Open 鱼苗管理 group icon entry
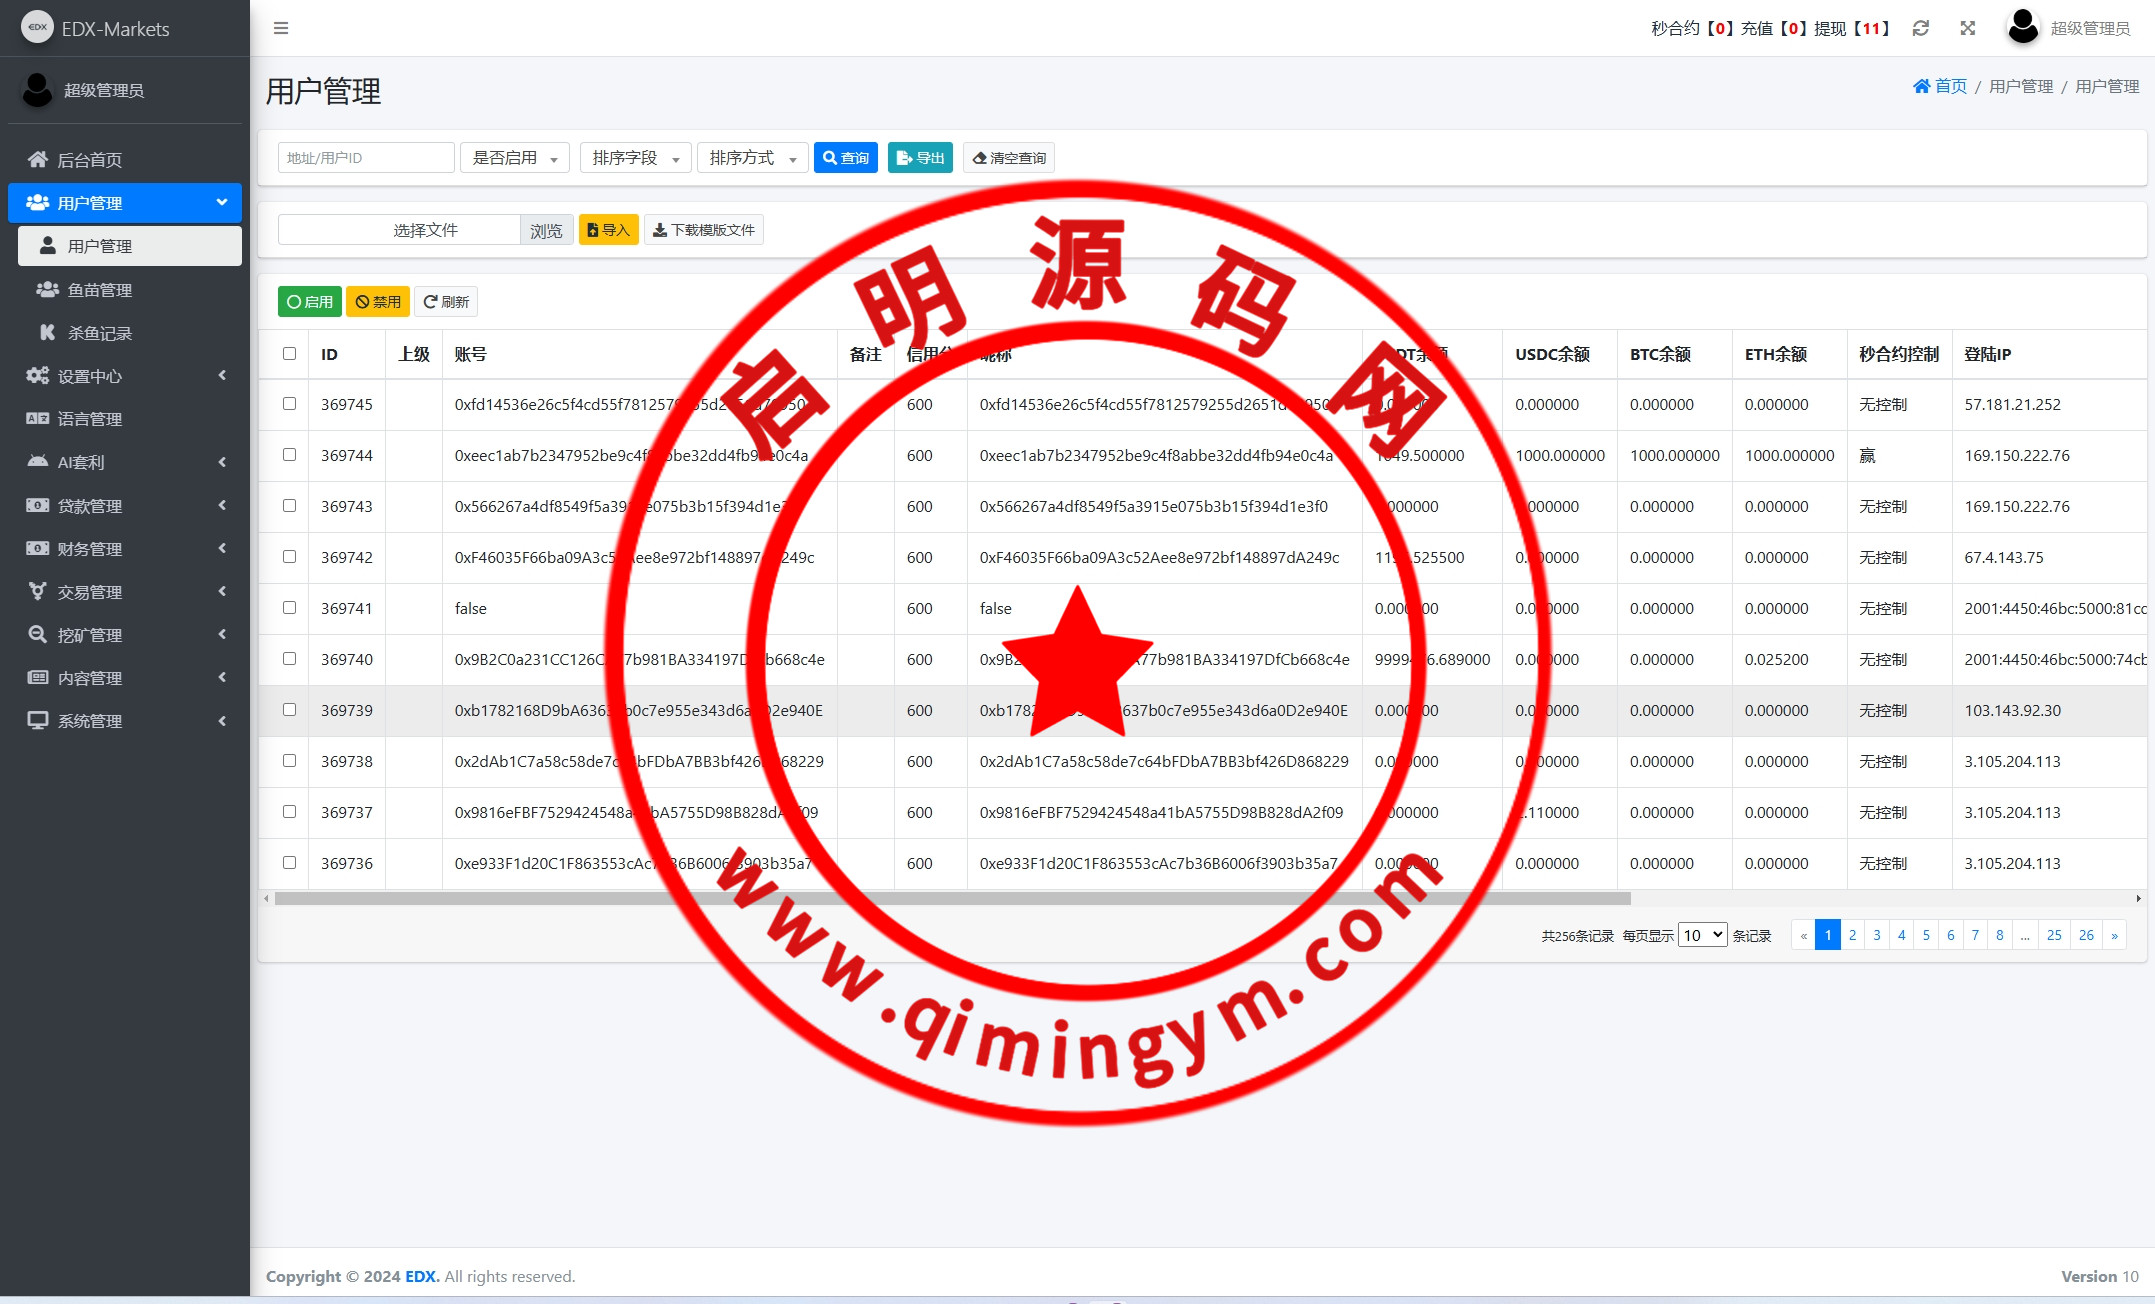Image resolution: width=2155 pixels, height=1304 pixels. click(x=47, y=289)
